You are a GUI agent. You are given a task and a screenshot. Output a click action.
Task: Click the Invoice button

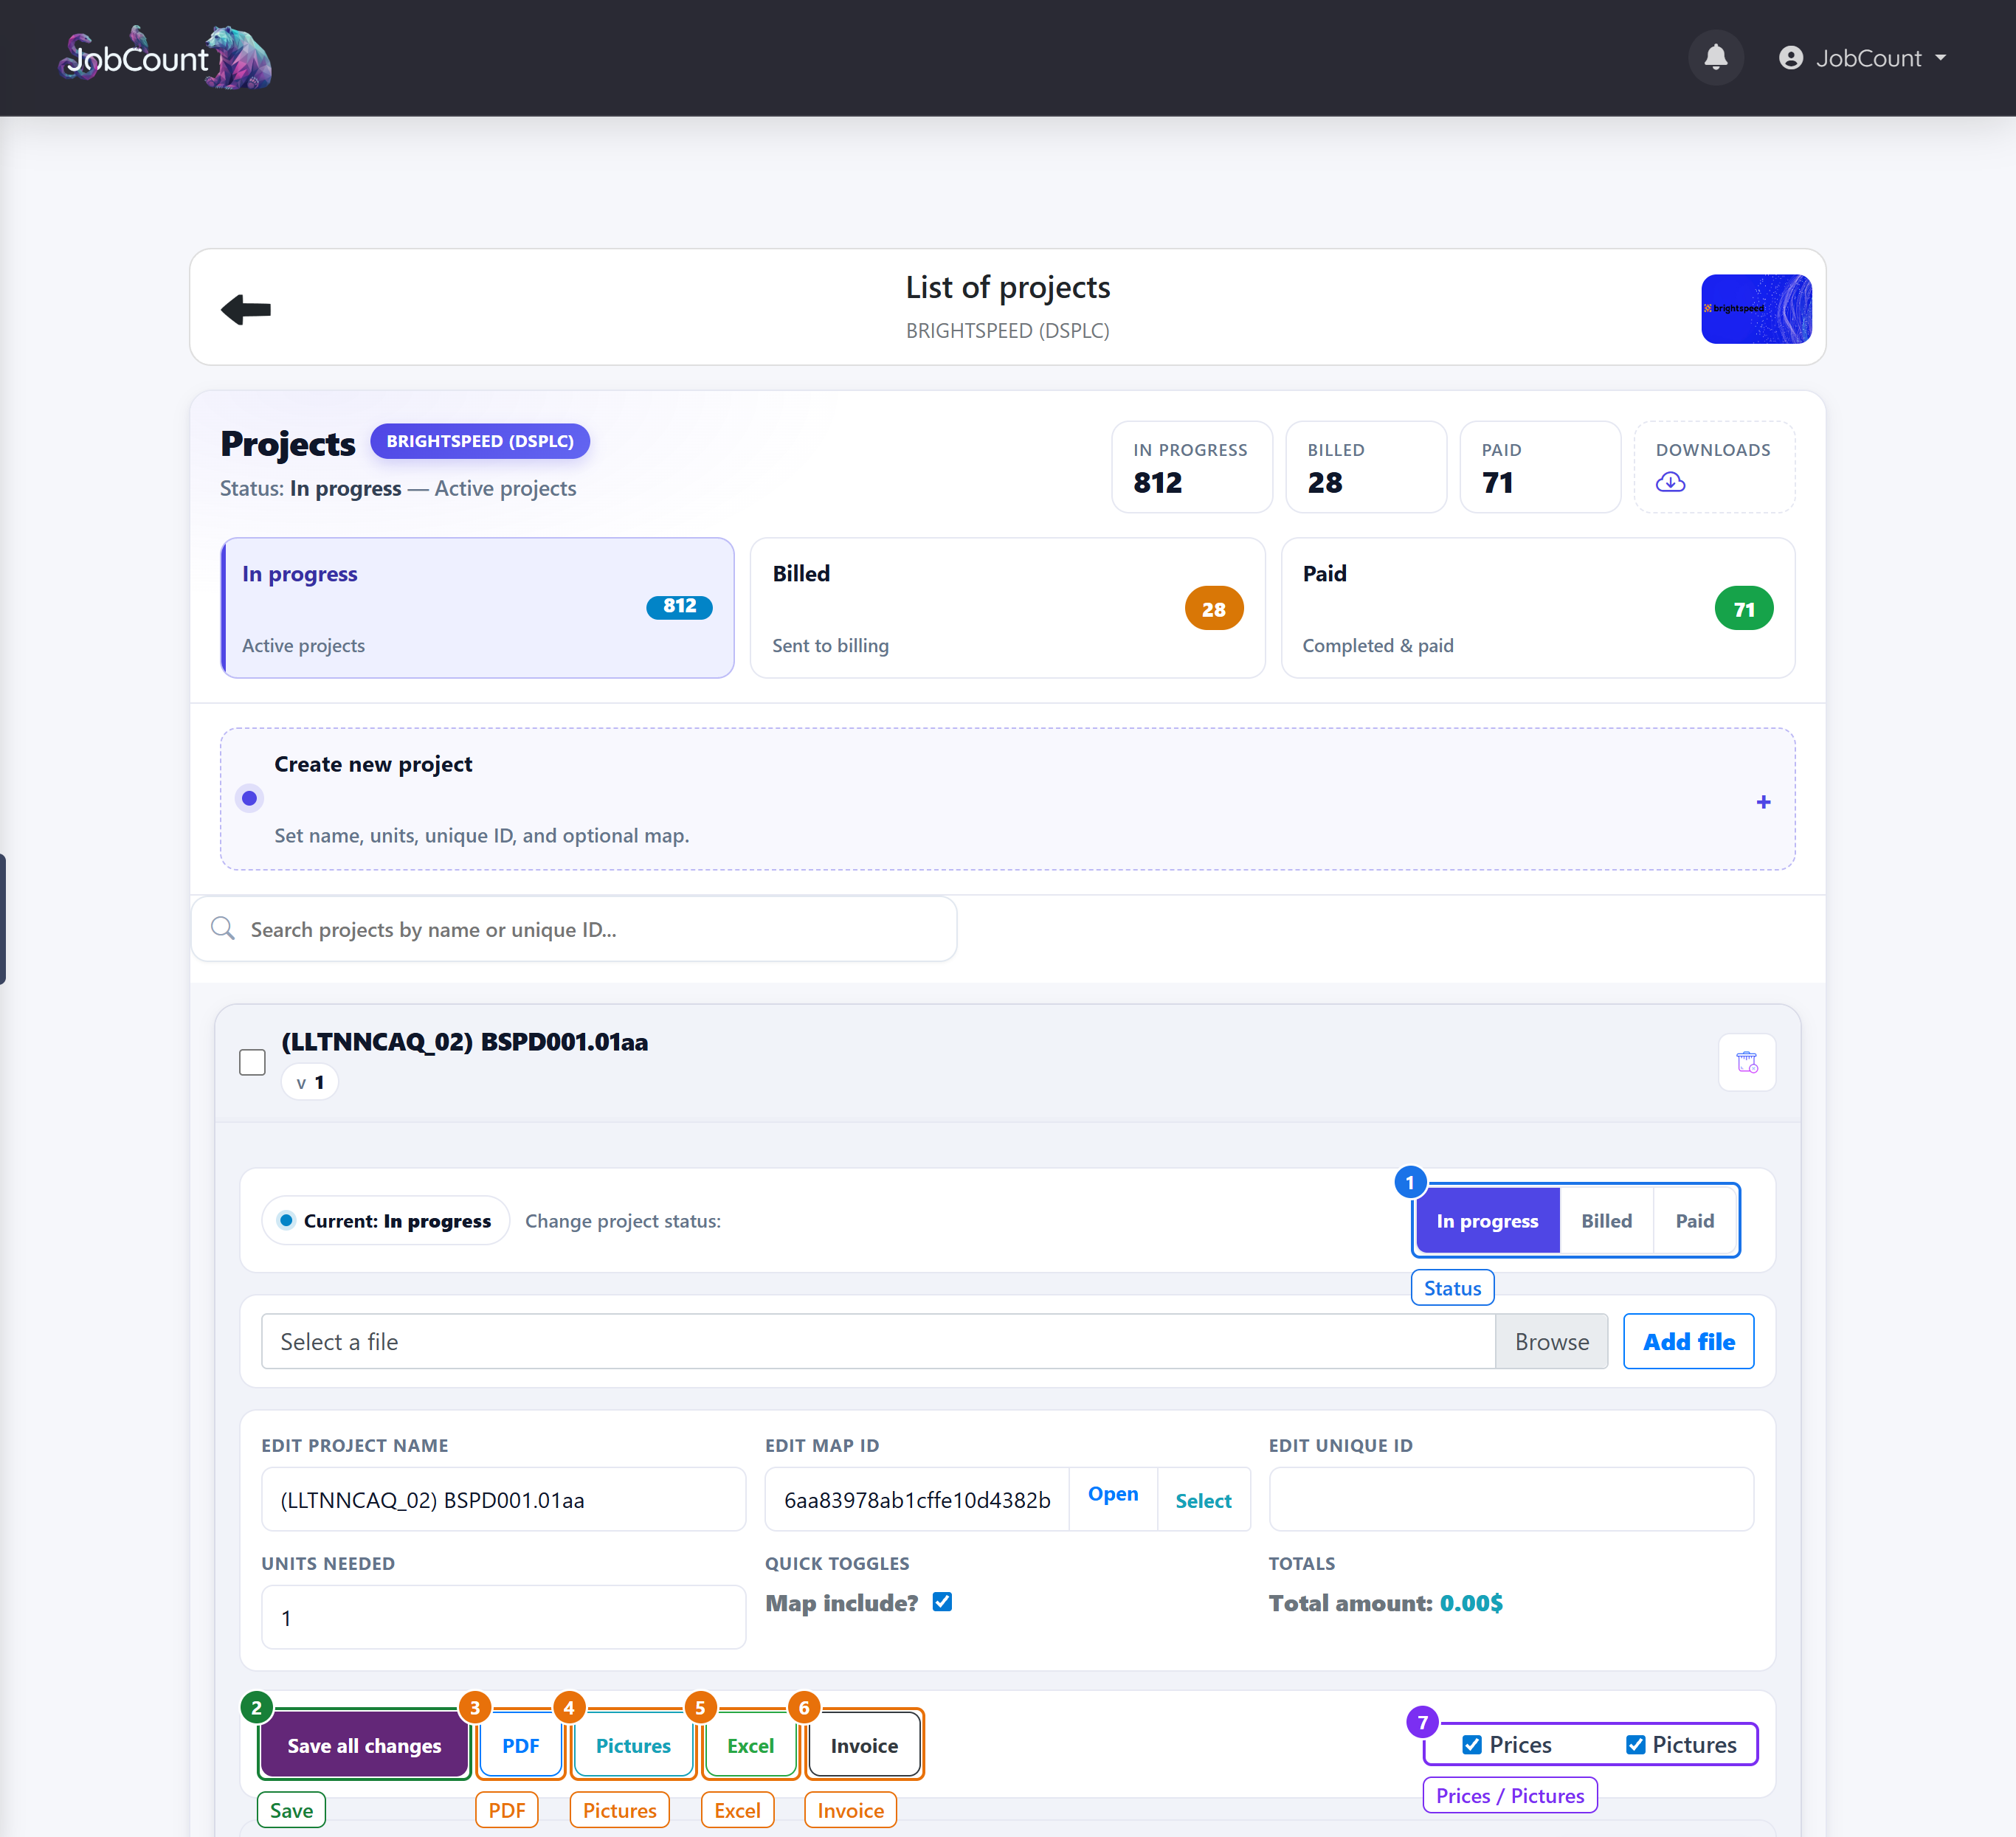click(864, 1745)
